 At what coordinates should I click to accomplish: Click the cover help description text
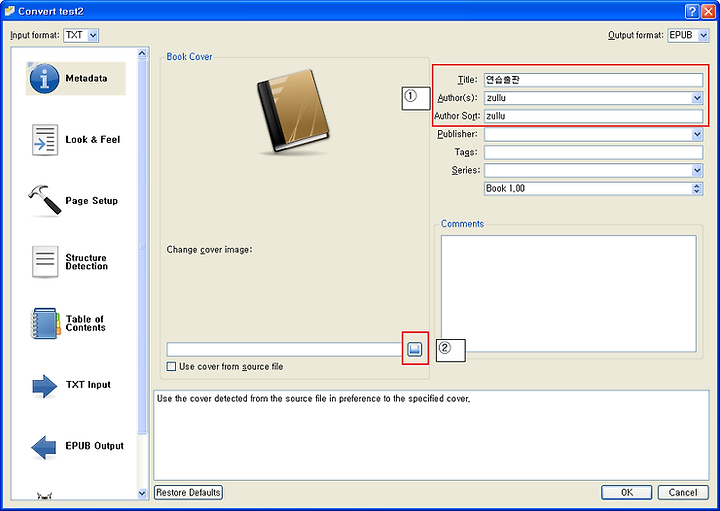click(314, 399)
